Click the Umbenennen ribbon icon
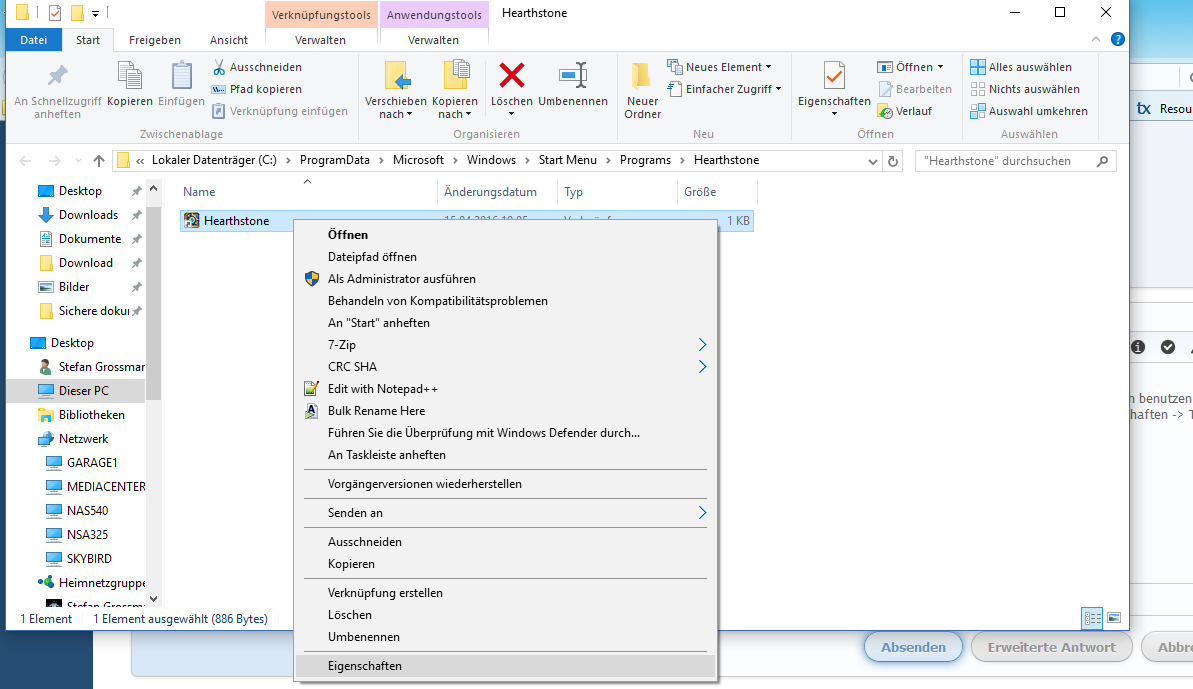Screen dimensions: 1193x689 tap(573, 75)
